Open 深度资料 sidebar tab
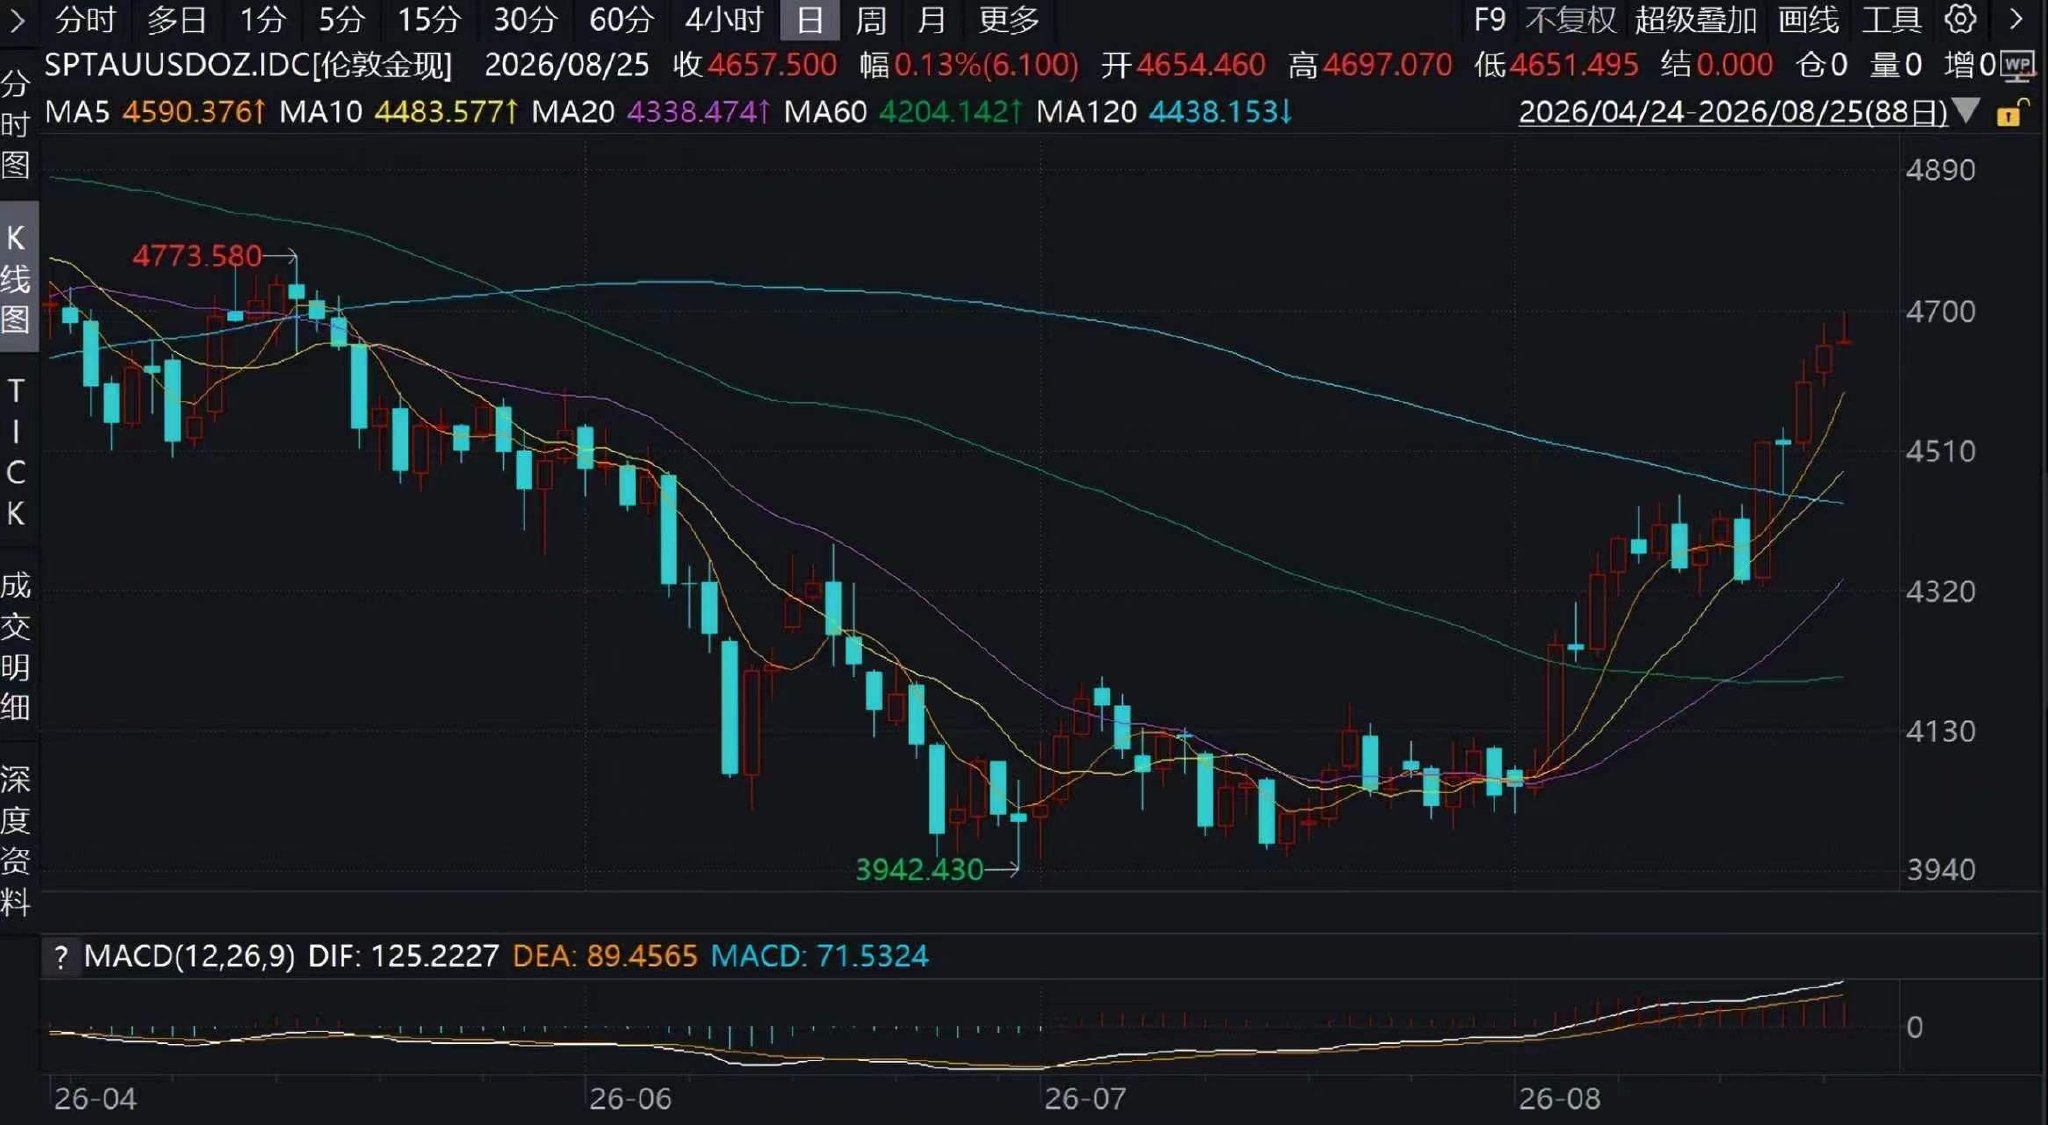Viewport: 2048px width, 1125px height. [16, 841]
